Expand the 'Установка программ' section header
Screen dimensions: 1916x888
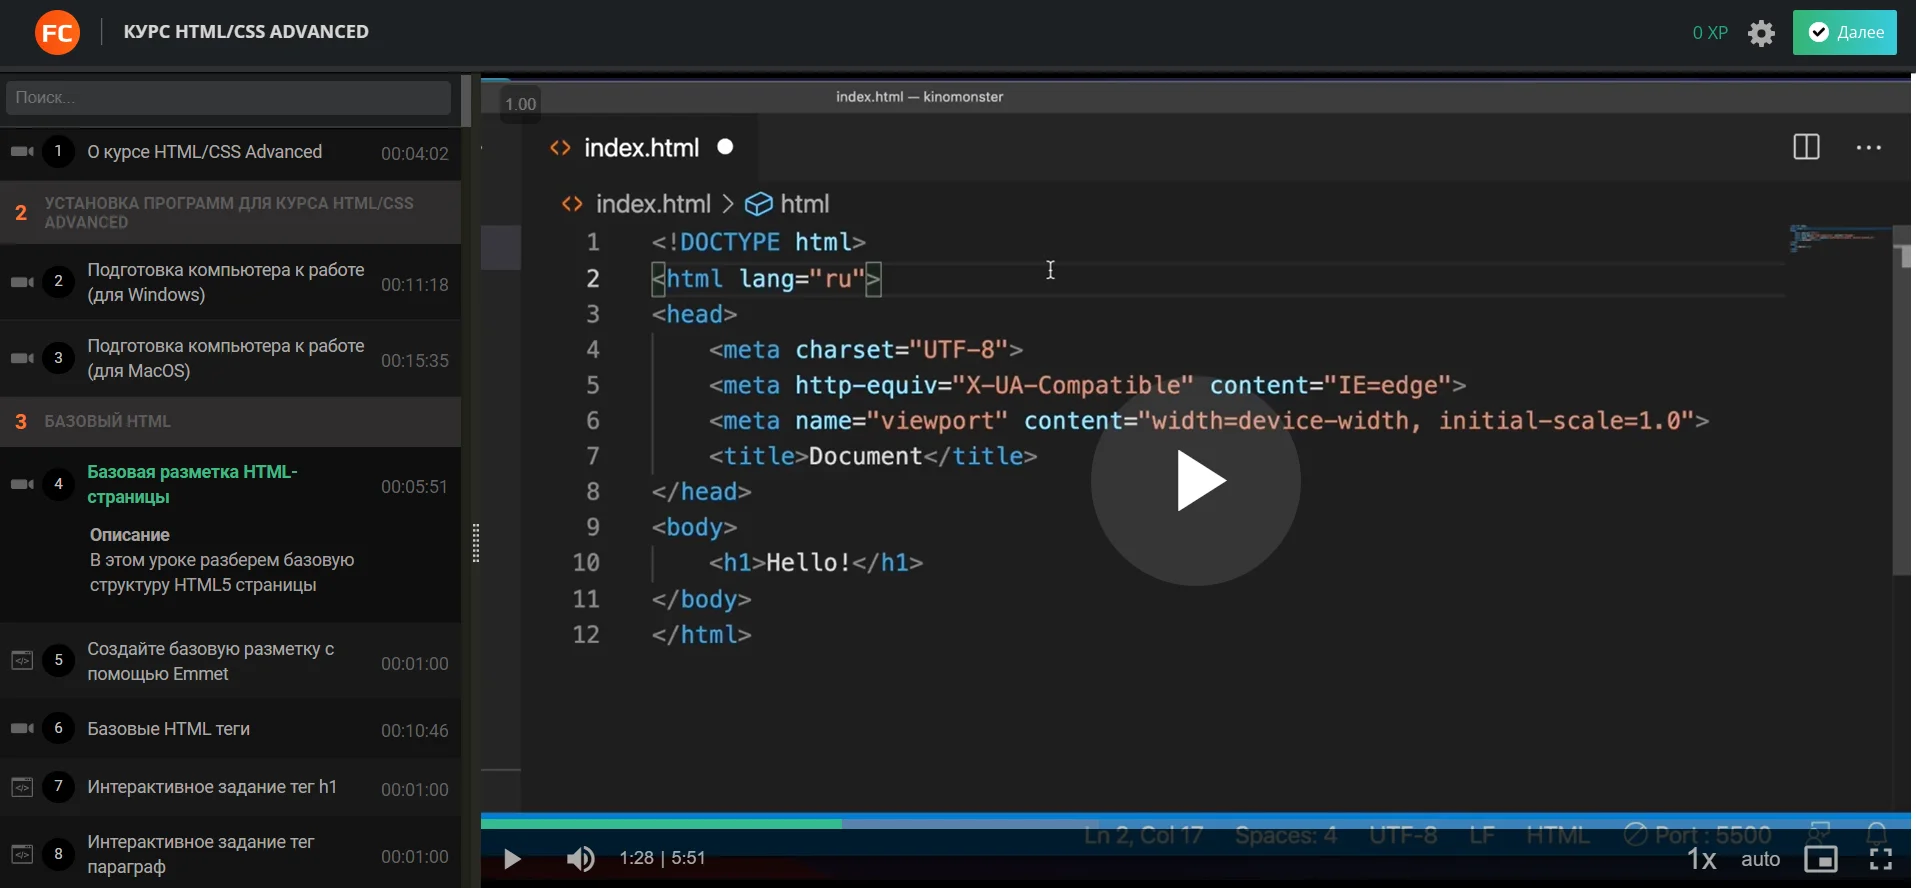pyautogui.click(x=230, y=212)
